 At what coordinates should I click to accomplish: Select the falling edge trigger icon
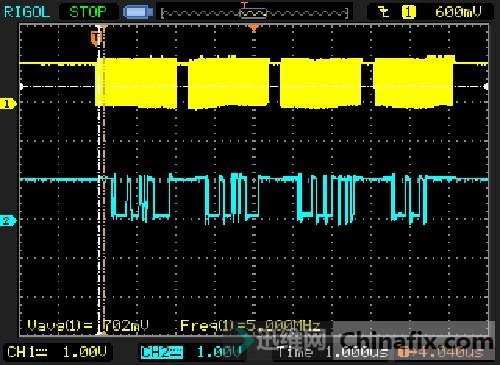[x=384, y=12]
